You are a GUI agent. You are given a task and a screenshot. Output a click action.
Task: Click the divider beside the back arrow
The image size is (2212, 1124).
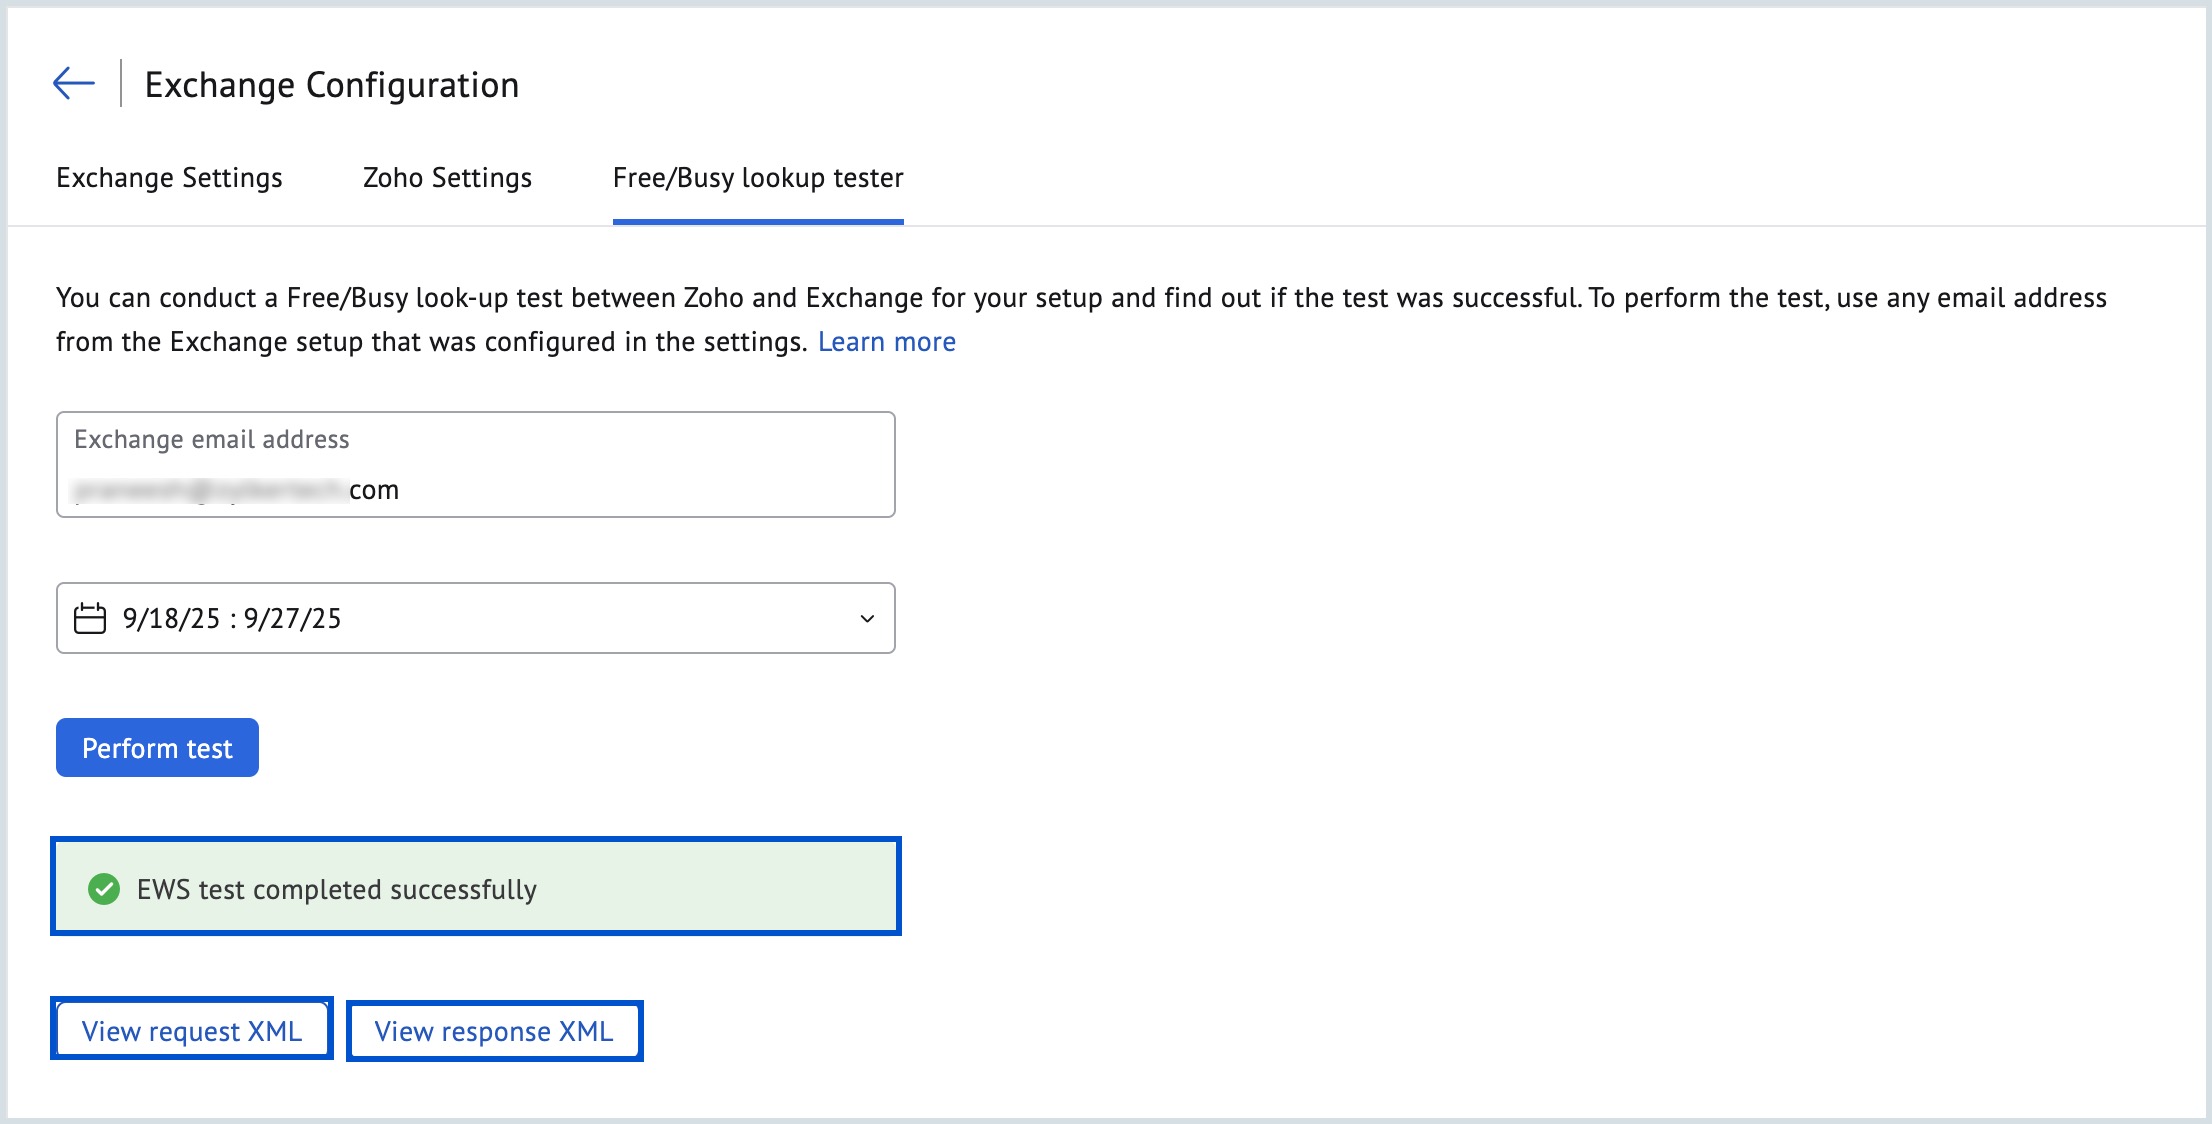[x=121, y=83]
